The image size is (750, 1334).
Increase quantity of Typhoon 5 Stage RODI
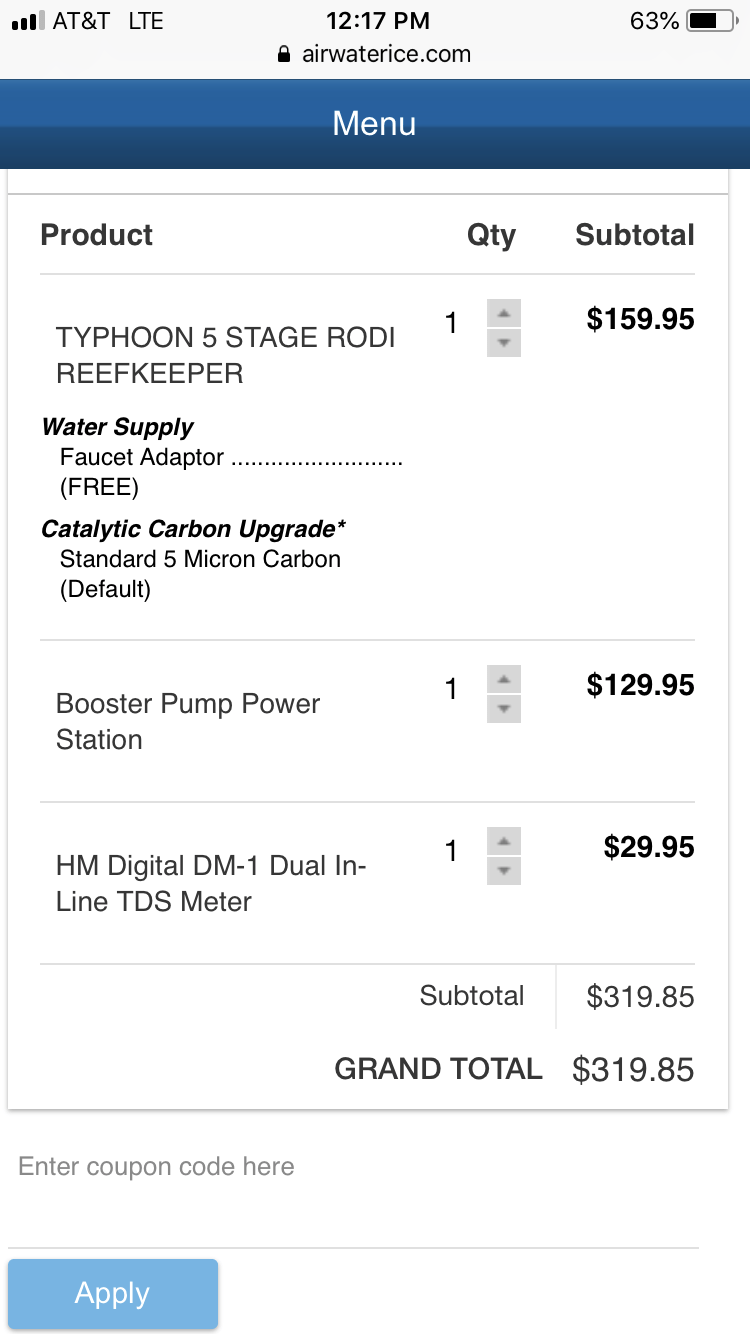pyautogui.click(x=504, y=313)
